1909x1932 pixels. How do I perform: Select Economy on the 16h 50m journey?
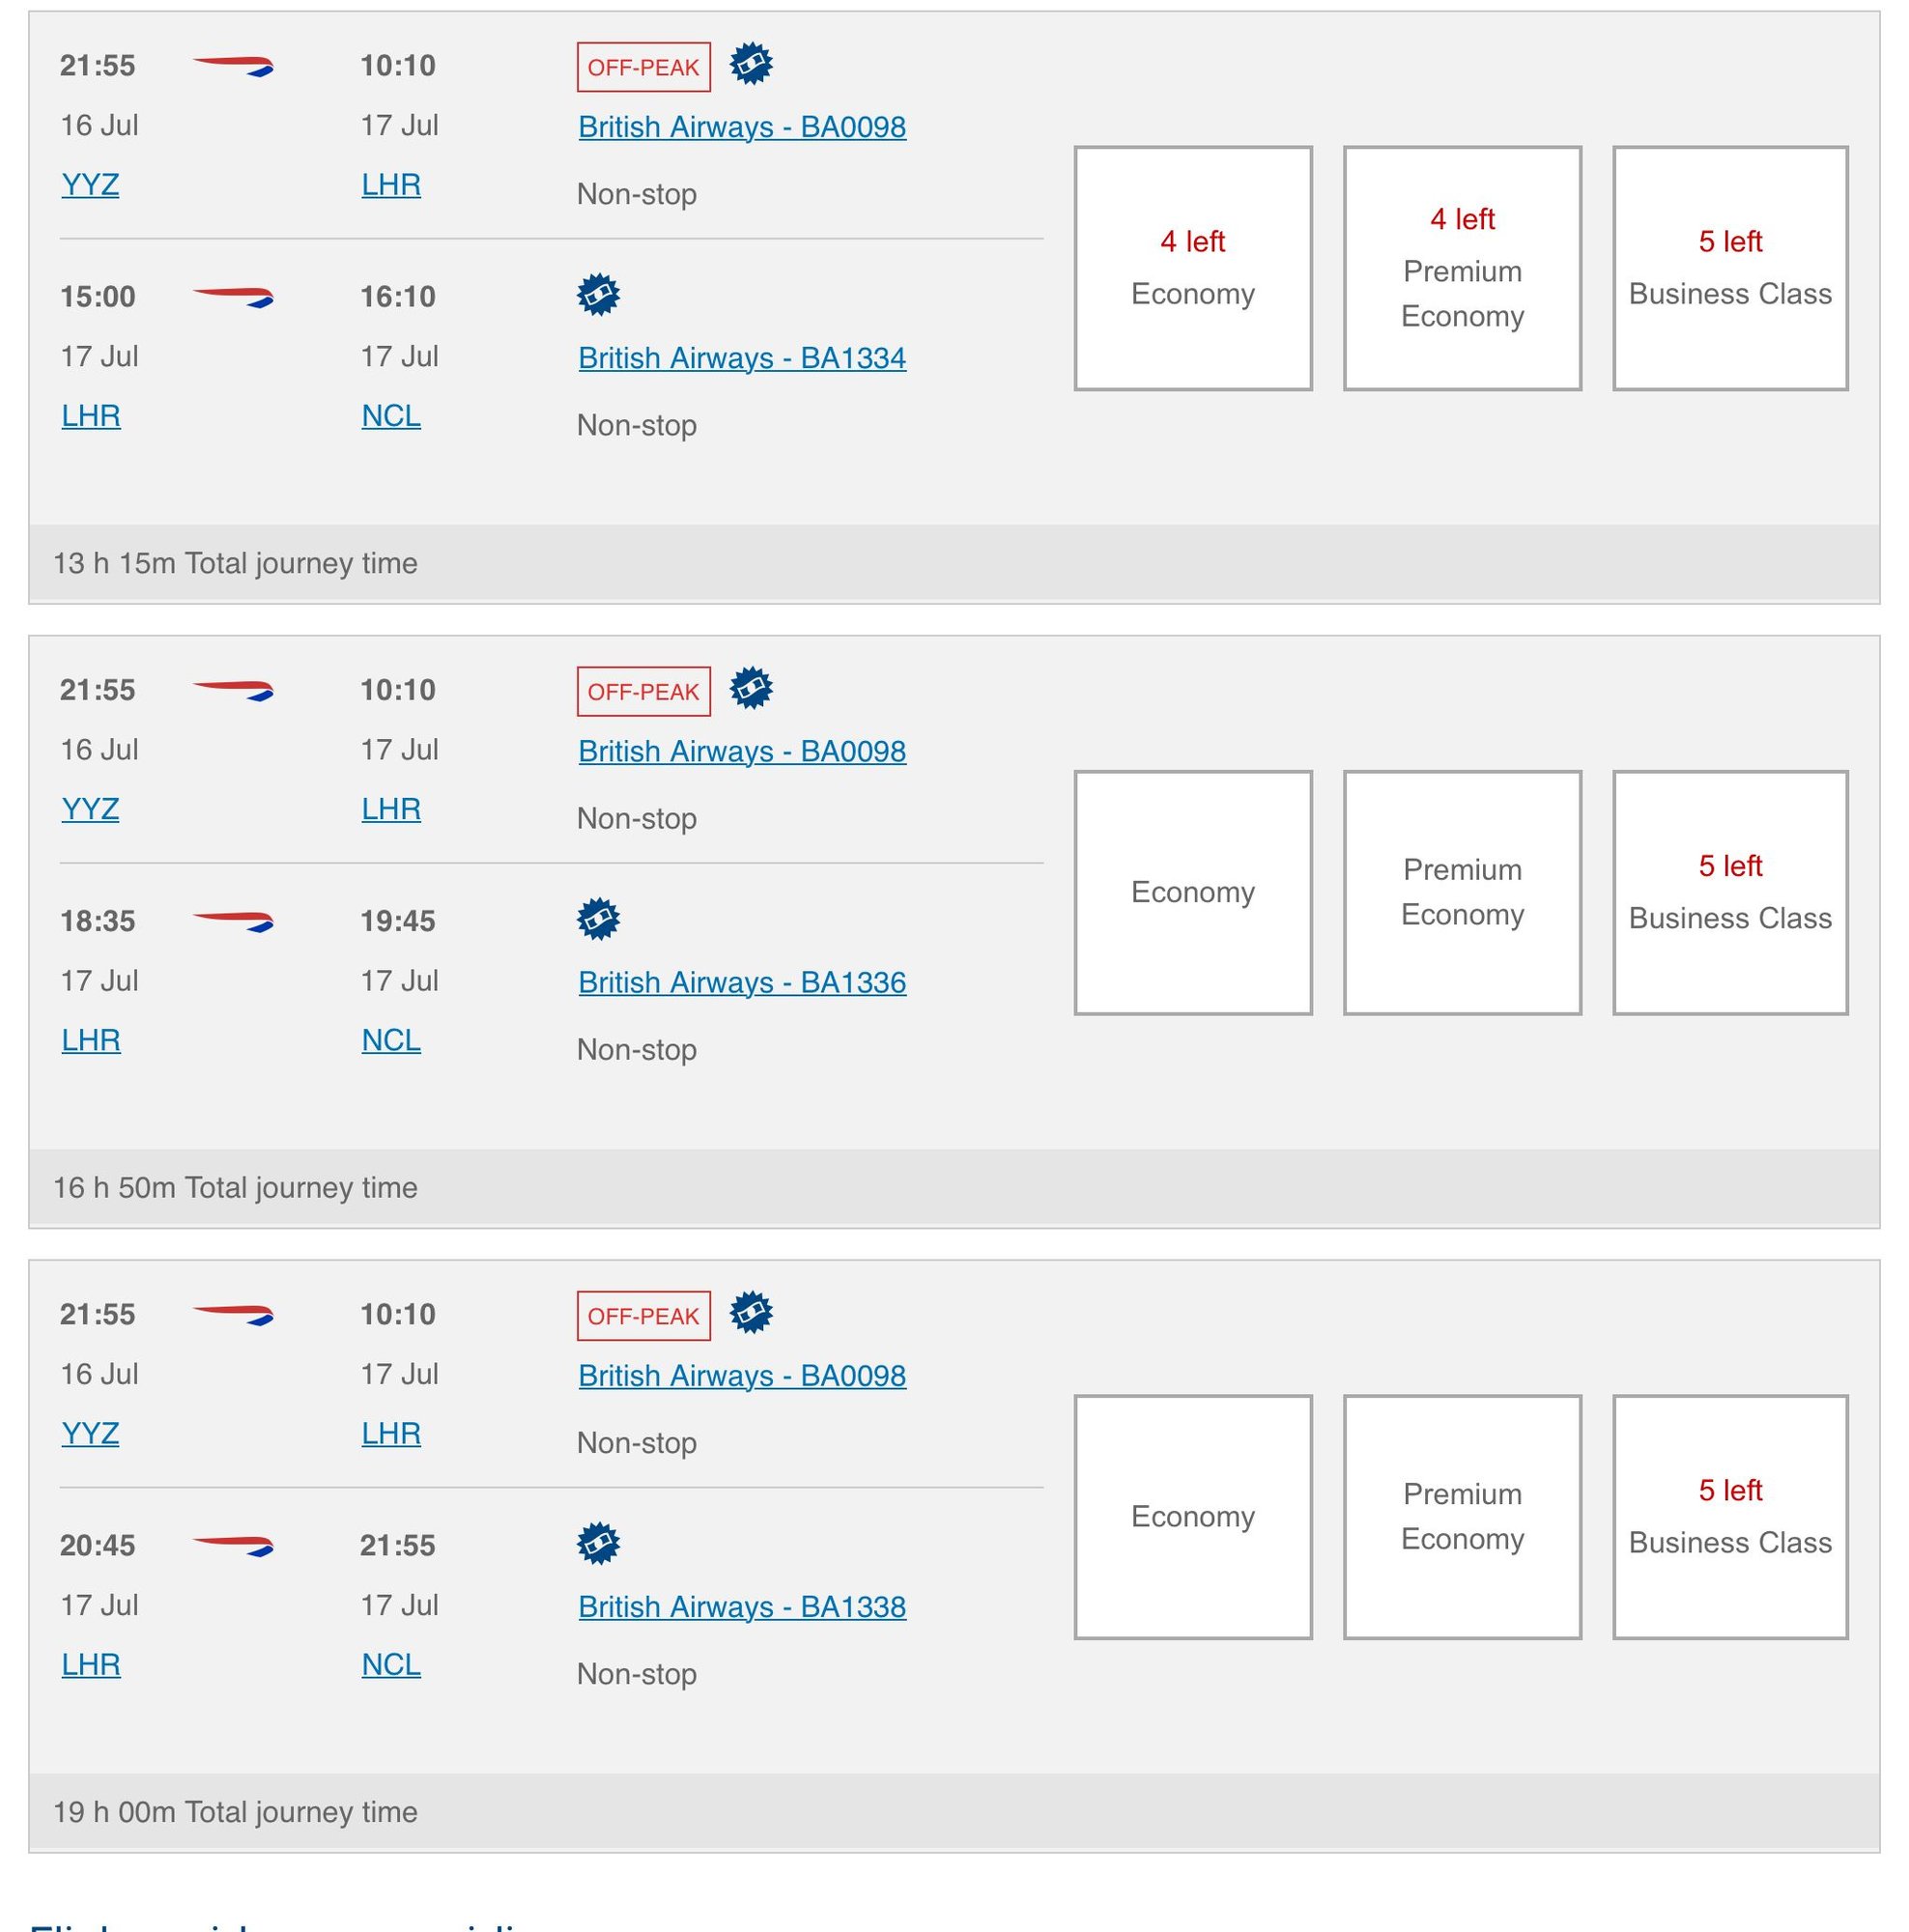(x=1192, y=892)
